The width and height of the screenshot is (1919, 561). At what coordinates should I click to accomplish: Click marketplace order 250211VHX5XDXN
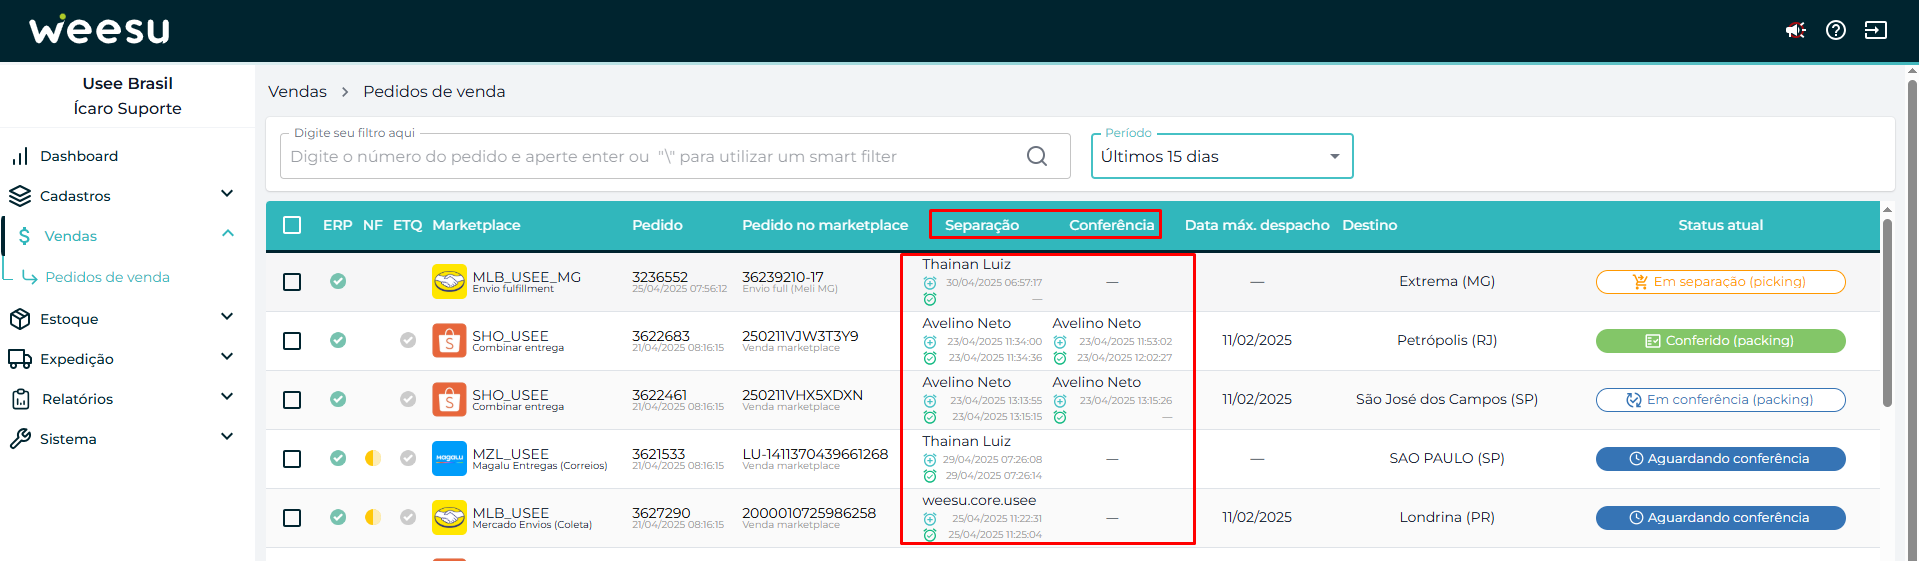tap(802, 395)
